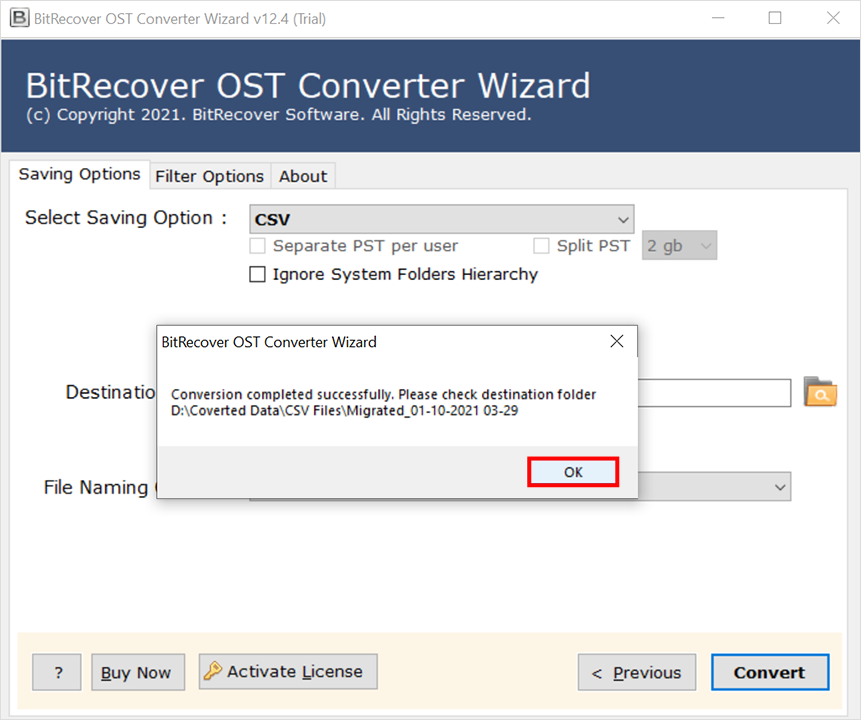The height and width of the screenshot is (720, 861).
Task: Open the destination folder browse icon
Action: tap(820, 392)
